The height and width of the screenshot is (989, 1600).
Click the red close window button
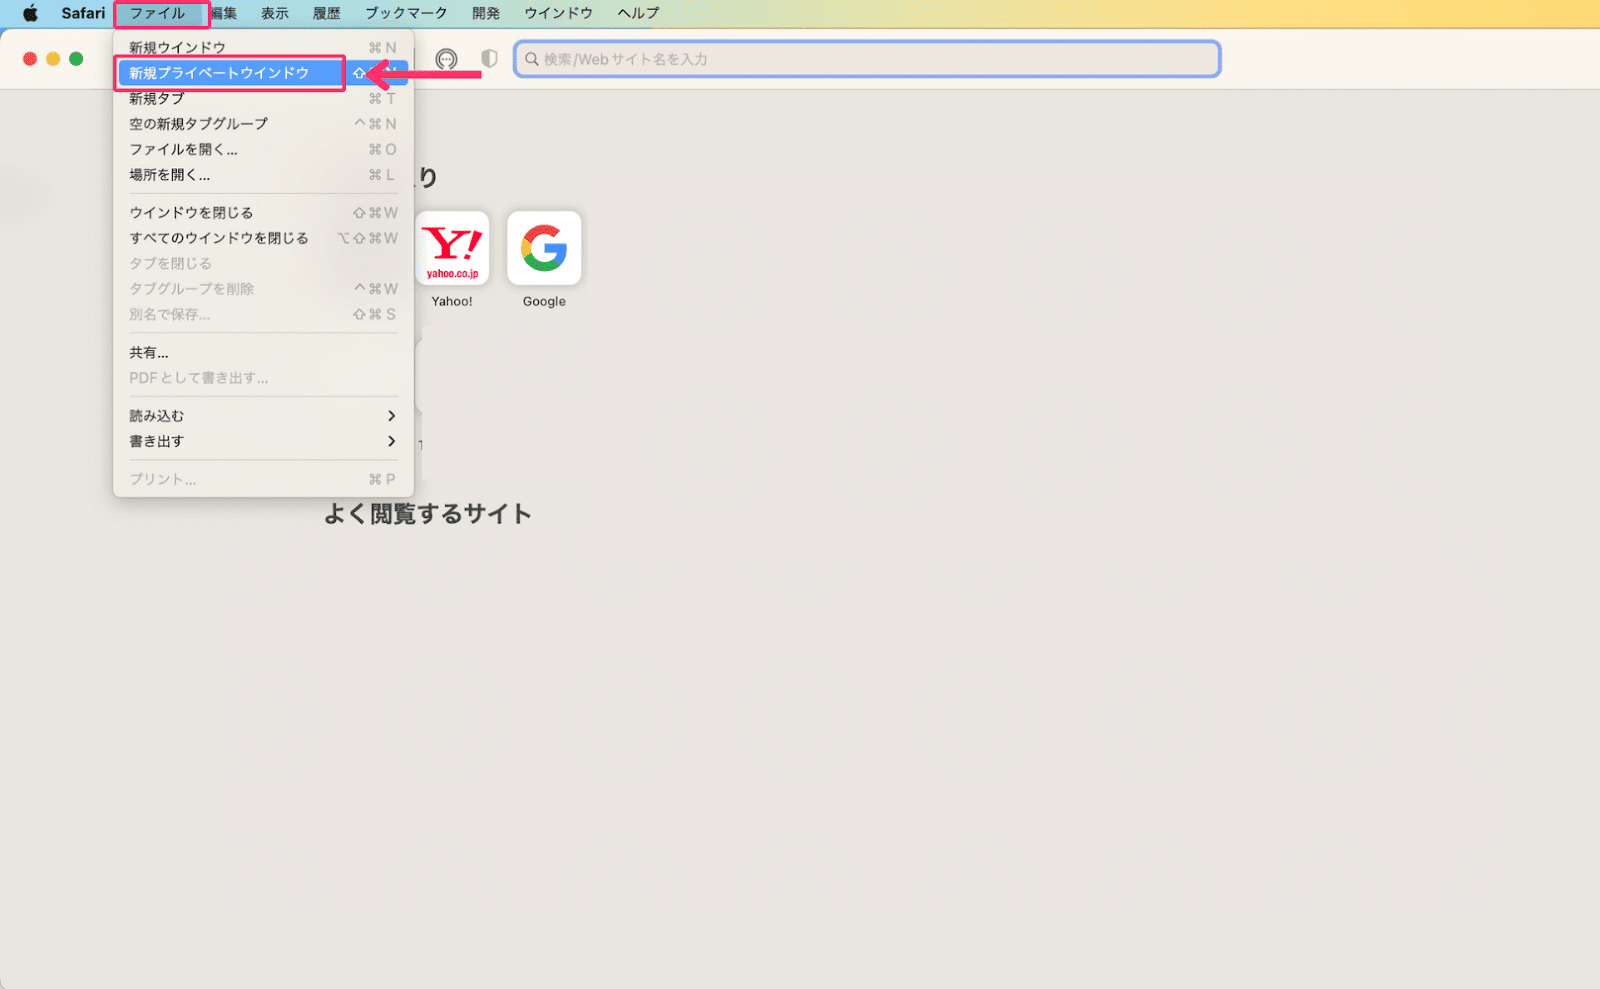pyautogui.click(x=30, y=59)
